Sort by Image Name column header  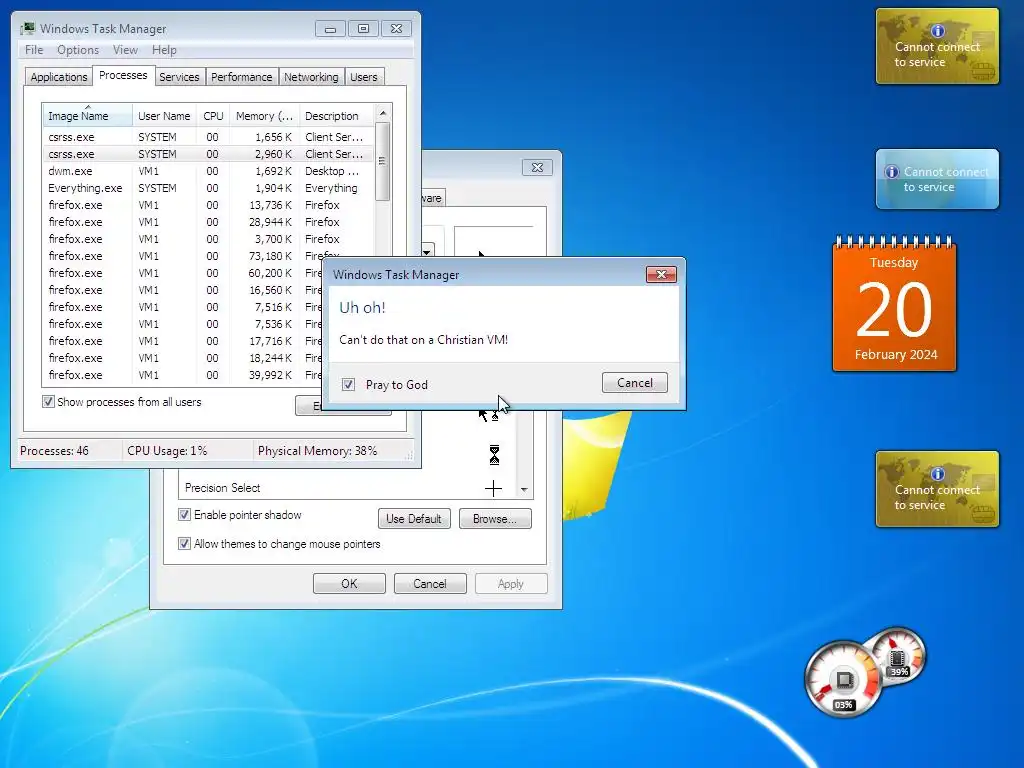tap(88, 116)
